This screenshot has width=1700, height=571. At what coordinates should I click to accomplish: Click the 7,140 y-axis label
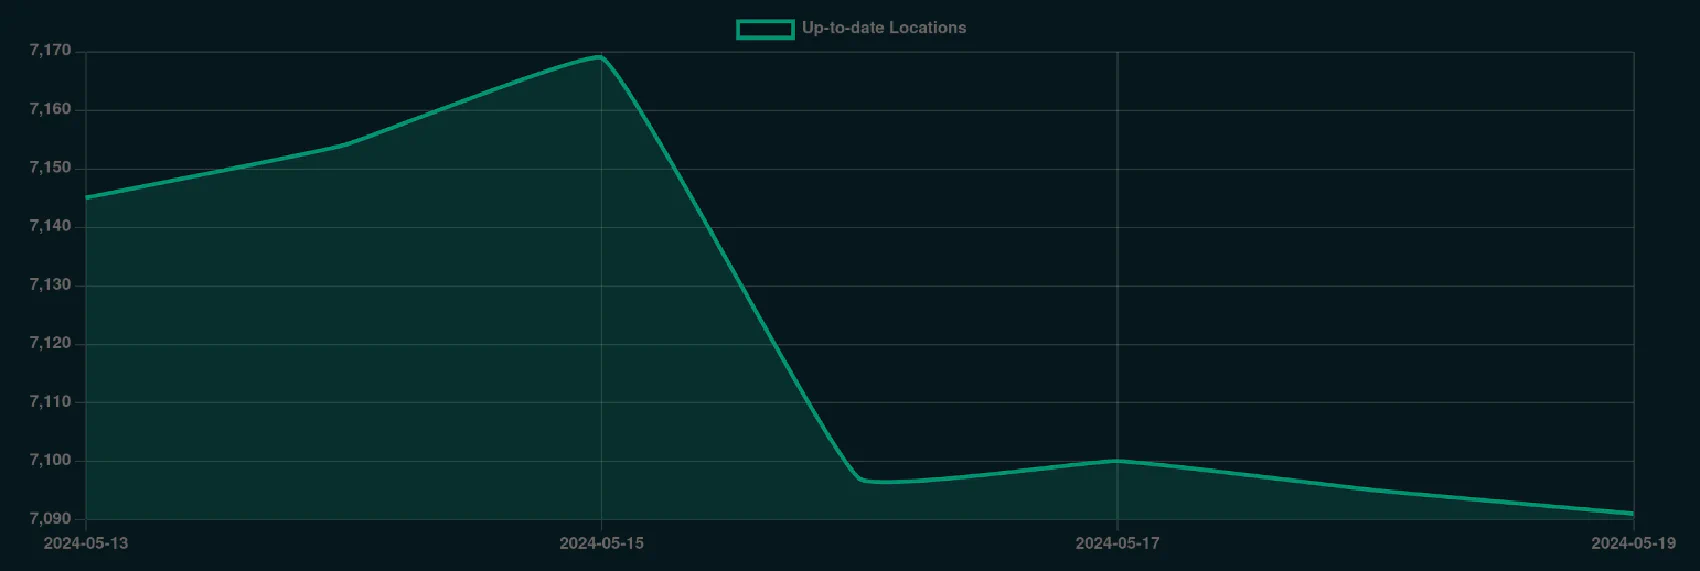click(x=50, y=226)
